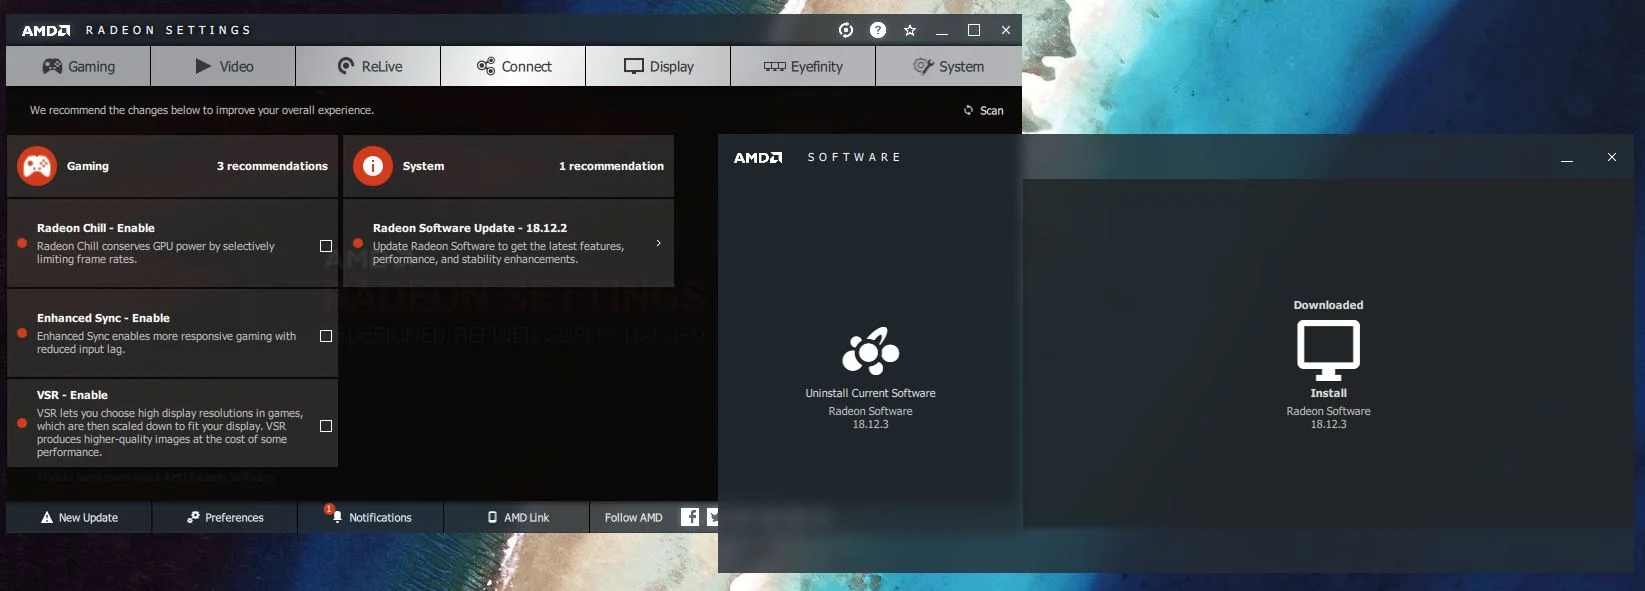Click the Install Radeon Software monitor icon
Image resolution: width=1645 pixels, height=591 pixels.
tap(1328, 350)
